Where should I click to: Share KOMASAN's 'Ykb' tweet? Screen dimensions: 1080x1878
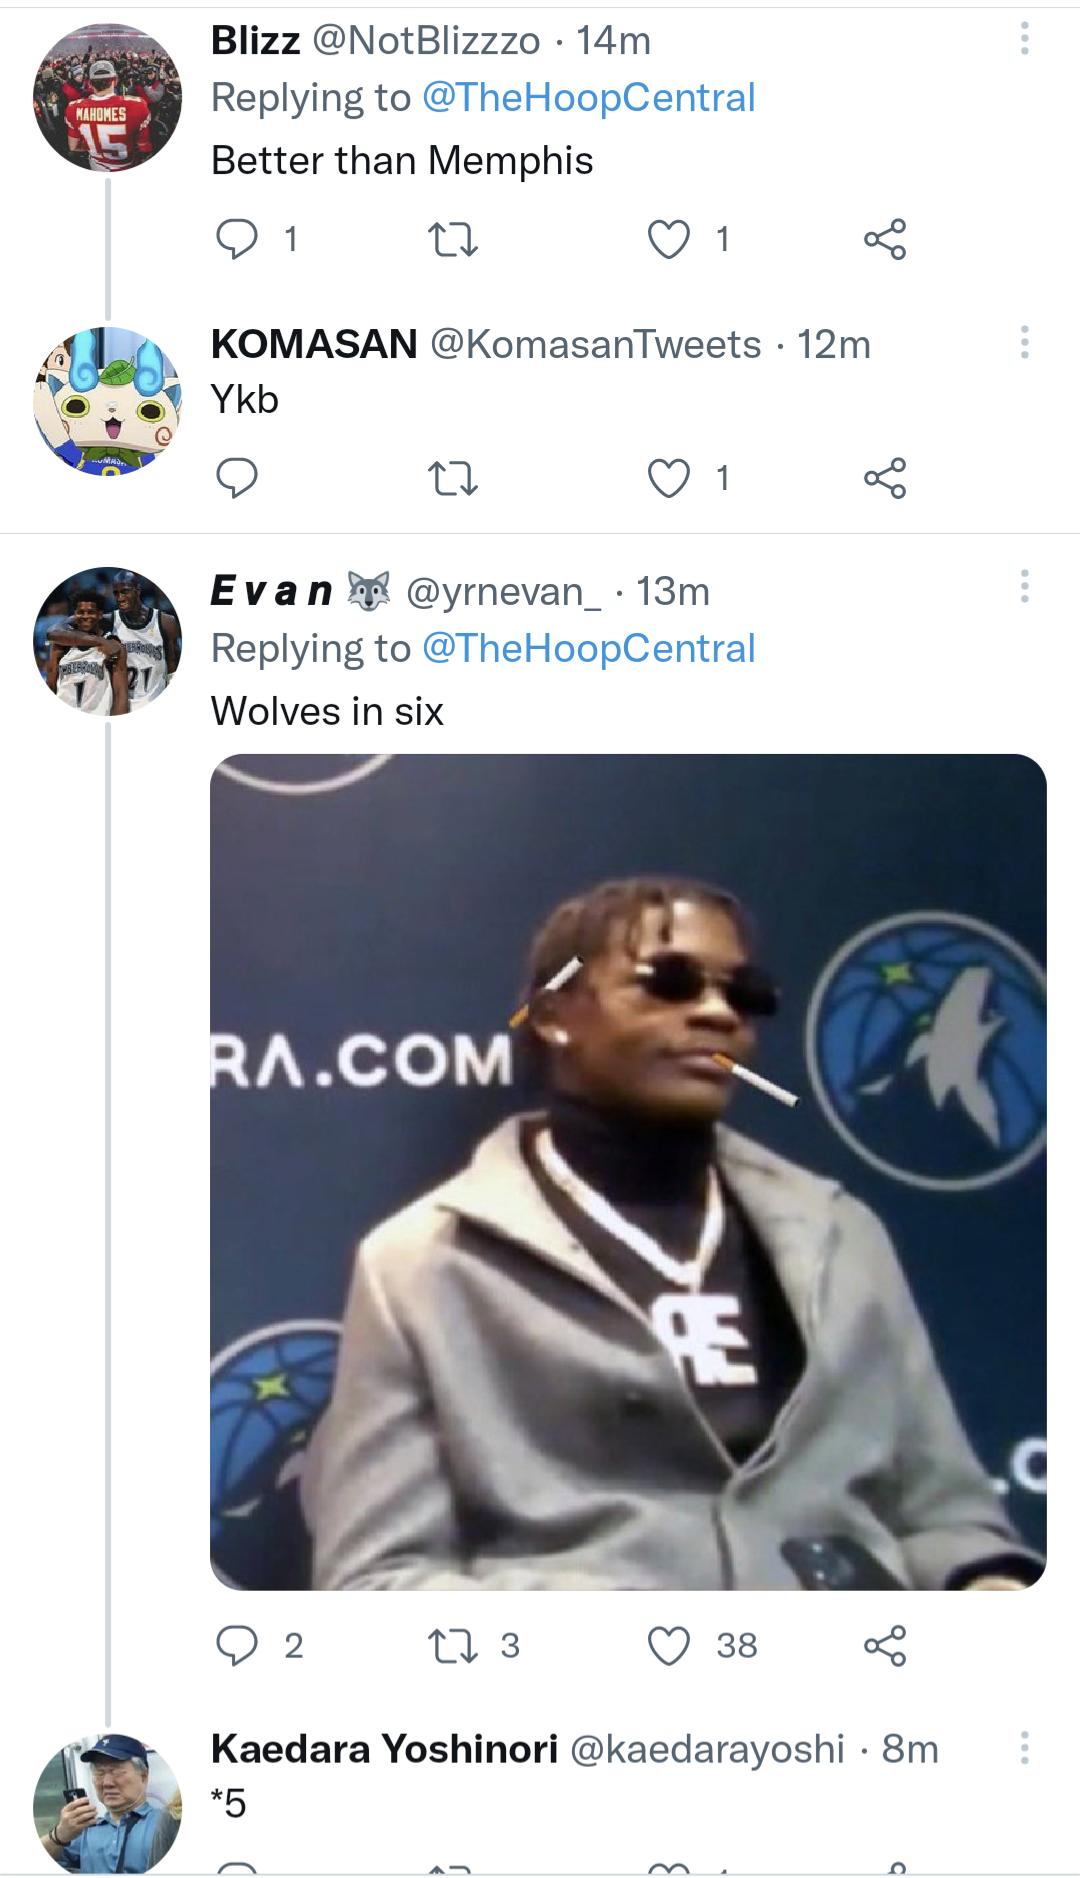(885, 479)
